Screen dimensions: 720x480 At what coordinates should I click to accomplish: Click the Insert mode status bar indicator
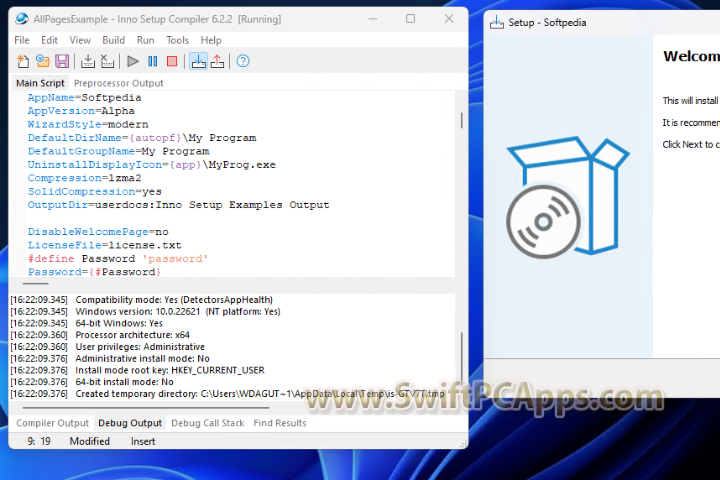[143, 441]
